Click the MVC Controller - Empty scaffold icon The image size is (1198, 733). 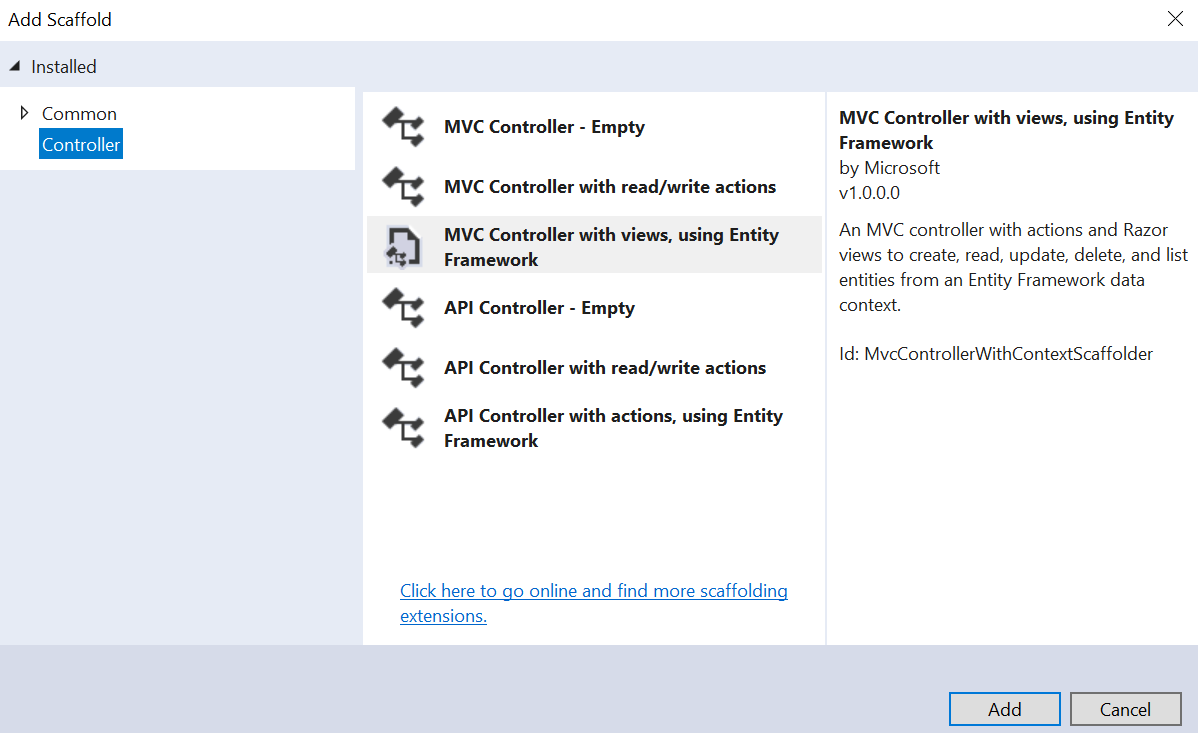tap(404, 127)
